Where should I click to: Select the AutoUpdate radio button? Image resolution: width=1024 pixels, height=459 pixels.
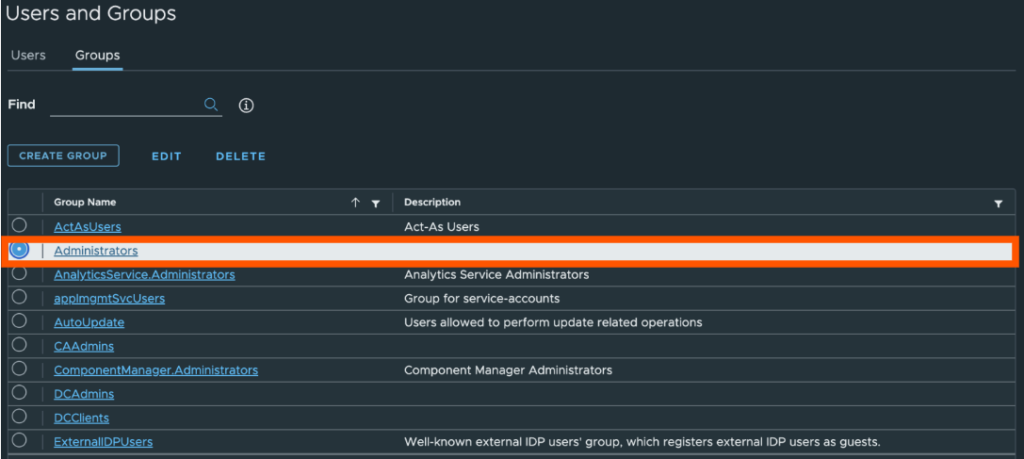pyautogui.click(x=19, y=321)
